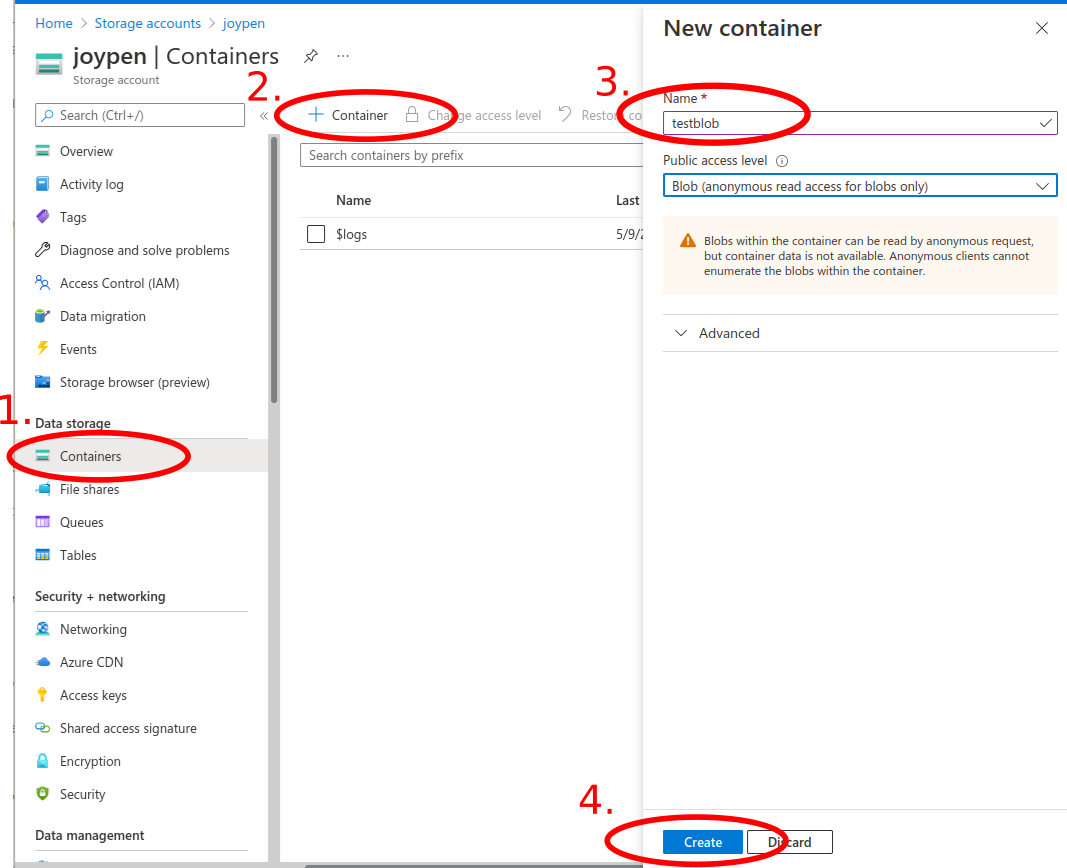
Task: Click the Shared access signature link icon
Action: (x=42, y=728)
